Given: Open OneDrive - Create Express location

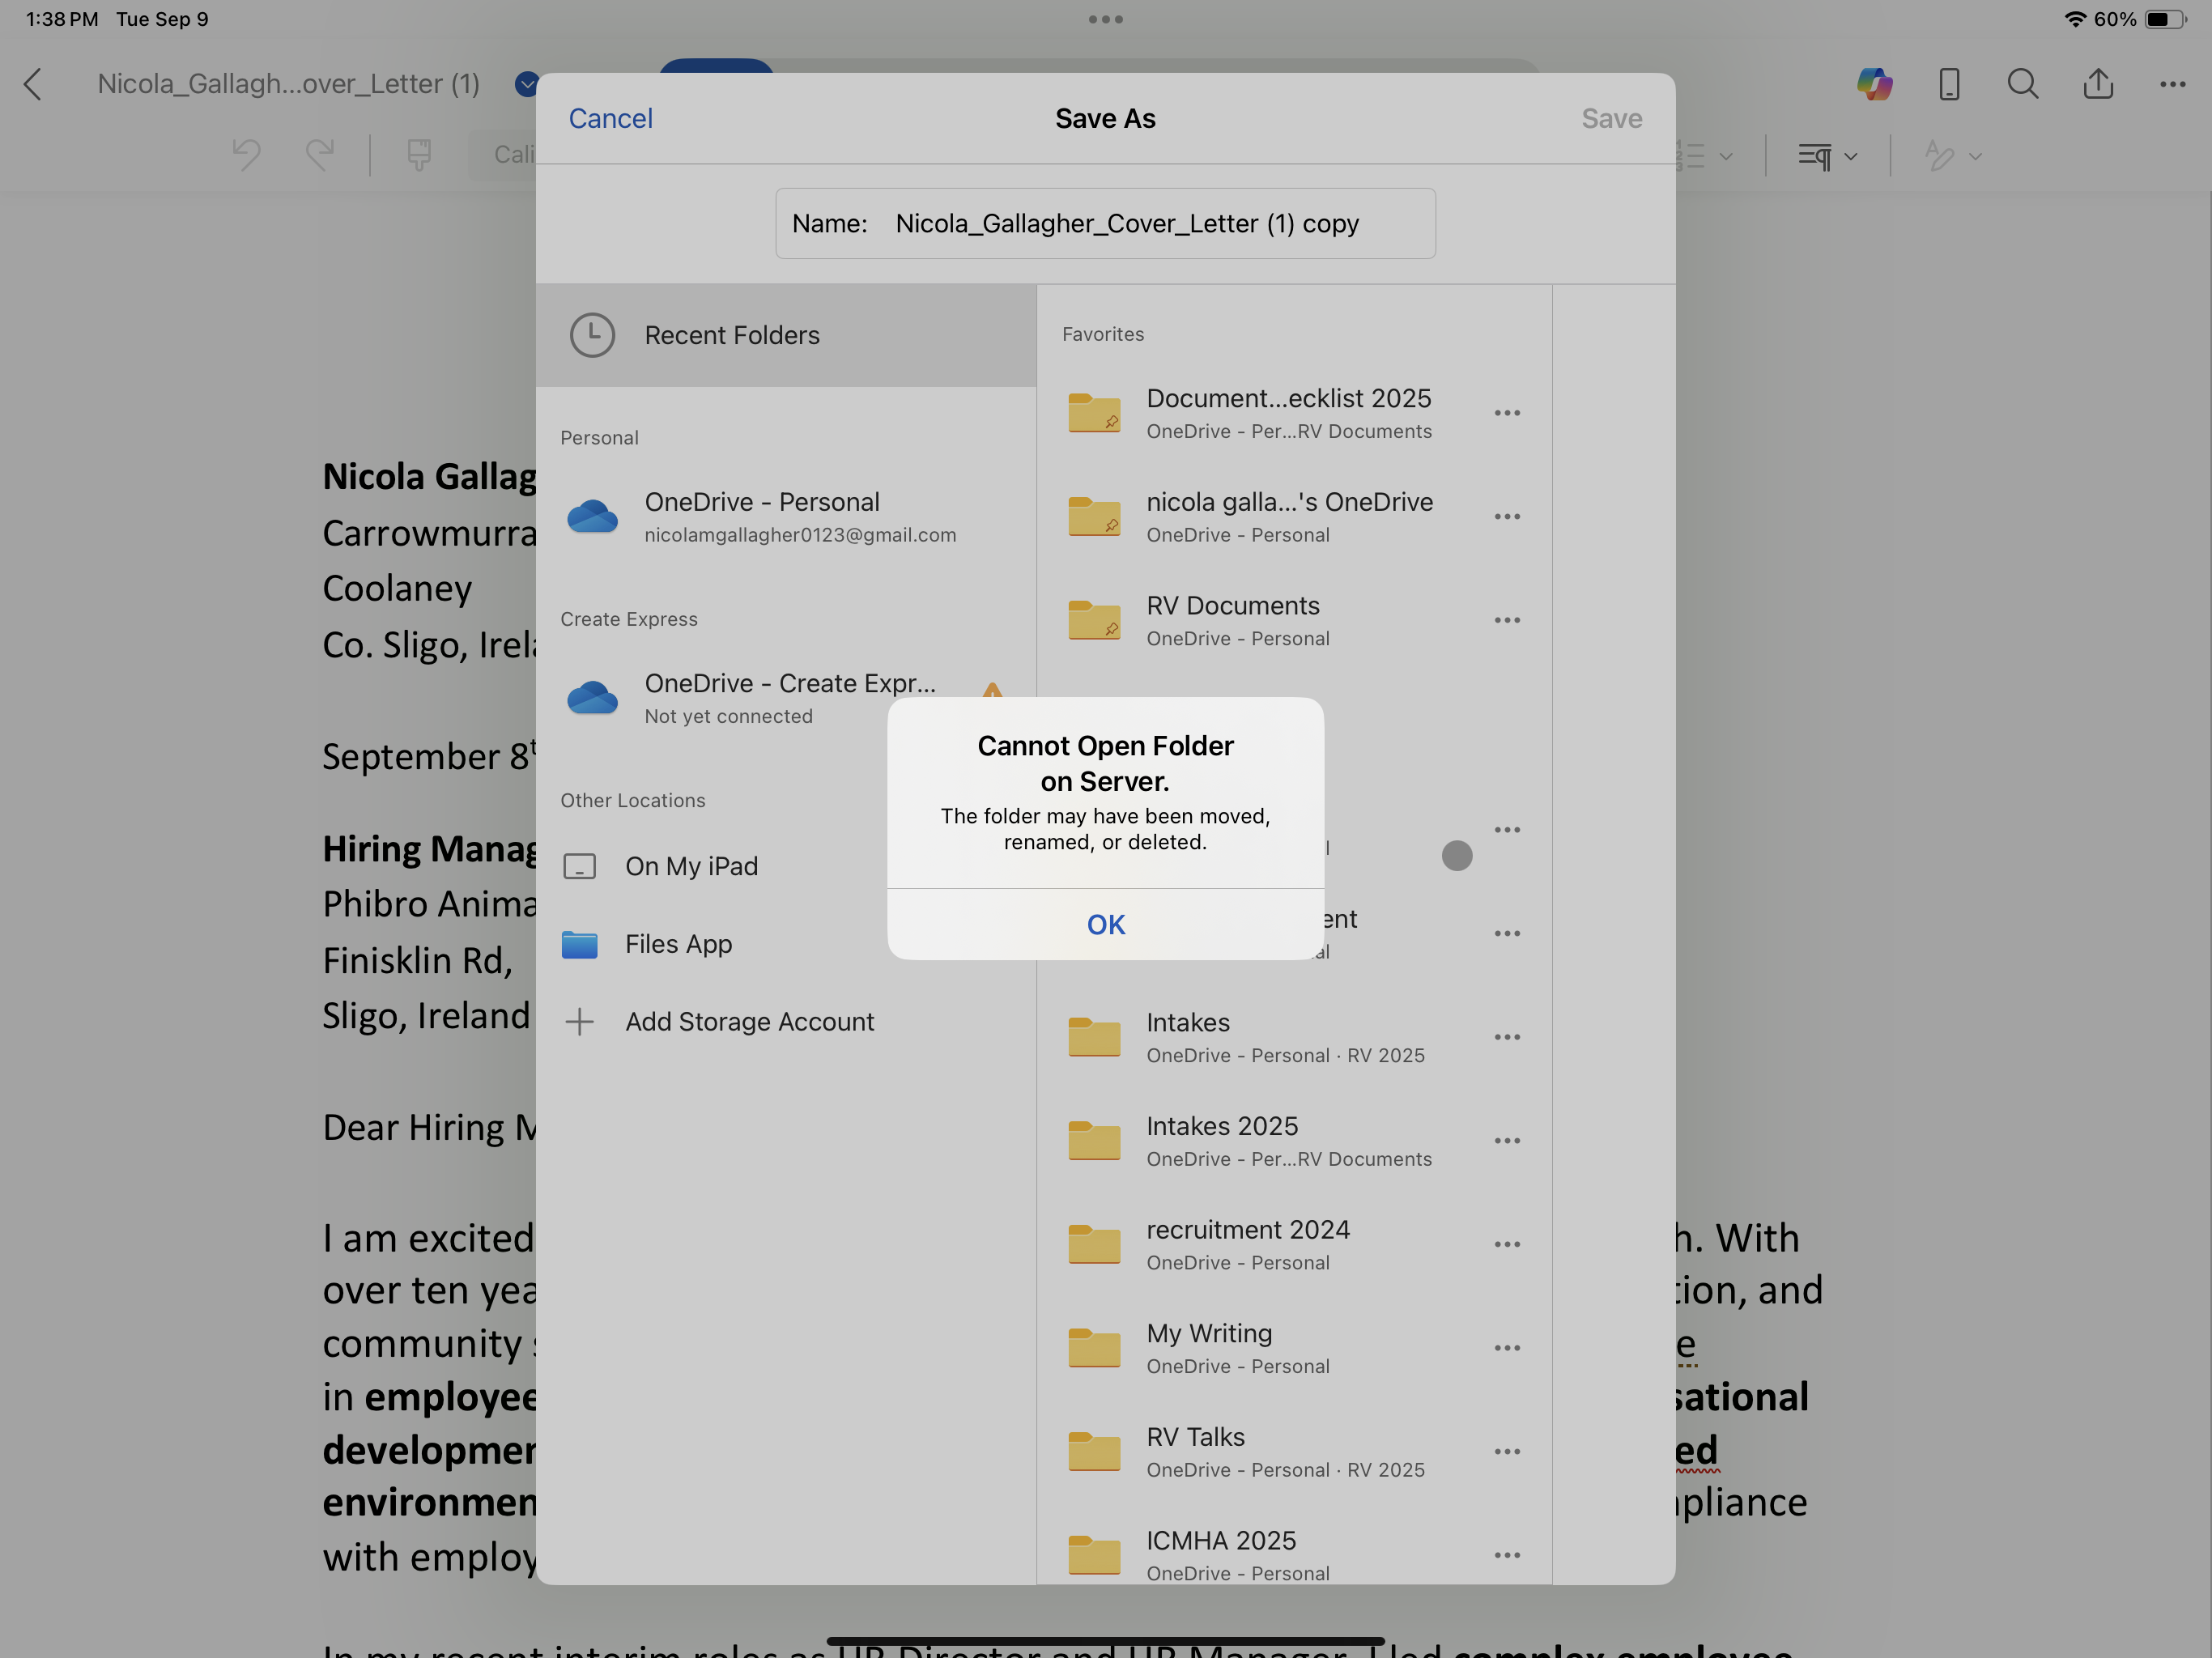Looking at the screenshot, I should [786, 698].
